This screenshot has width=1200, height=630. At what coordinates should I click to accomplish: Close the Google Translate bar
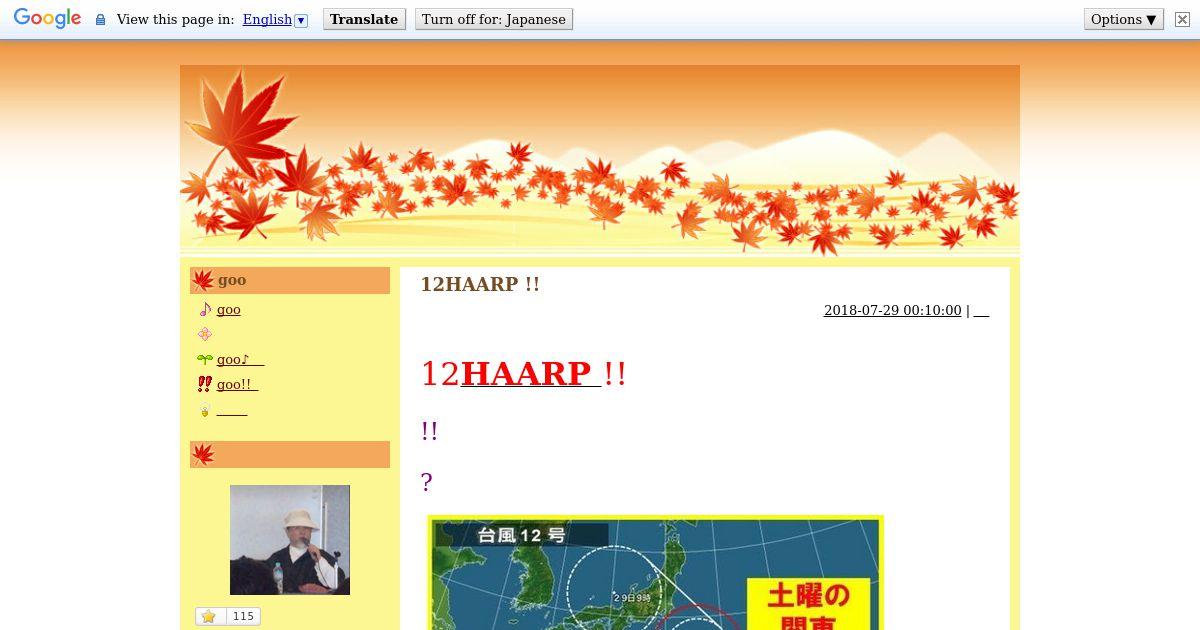click(1182, 20)
